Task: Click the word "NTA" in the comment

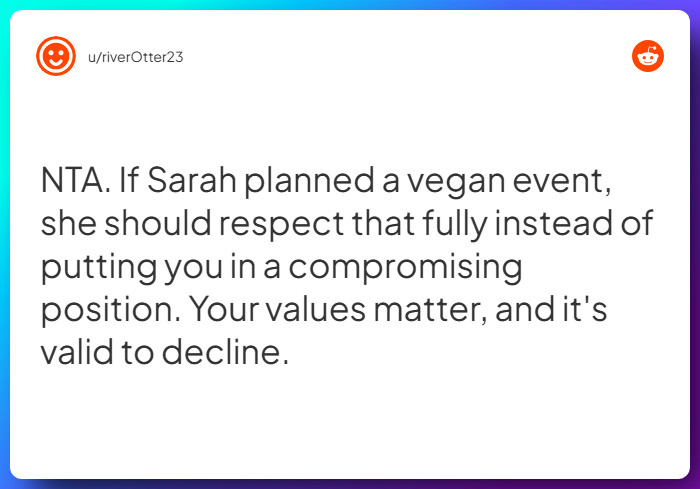Action: pos(71,180)
